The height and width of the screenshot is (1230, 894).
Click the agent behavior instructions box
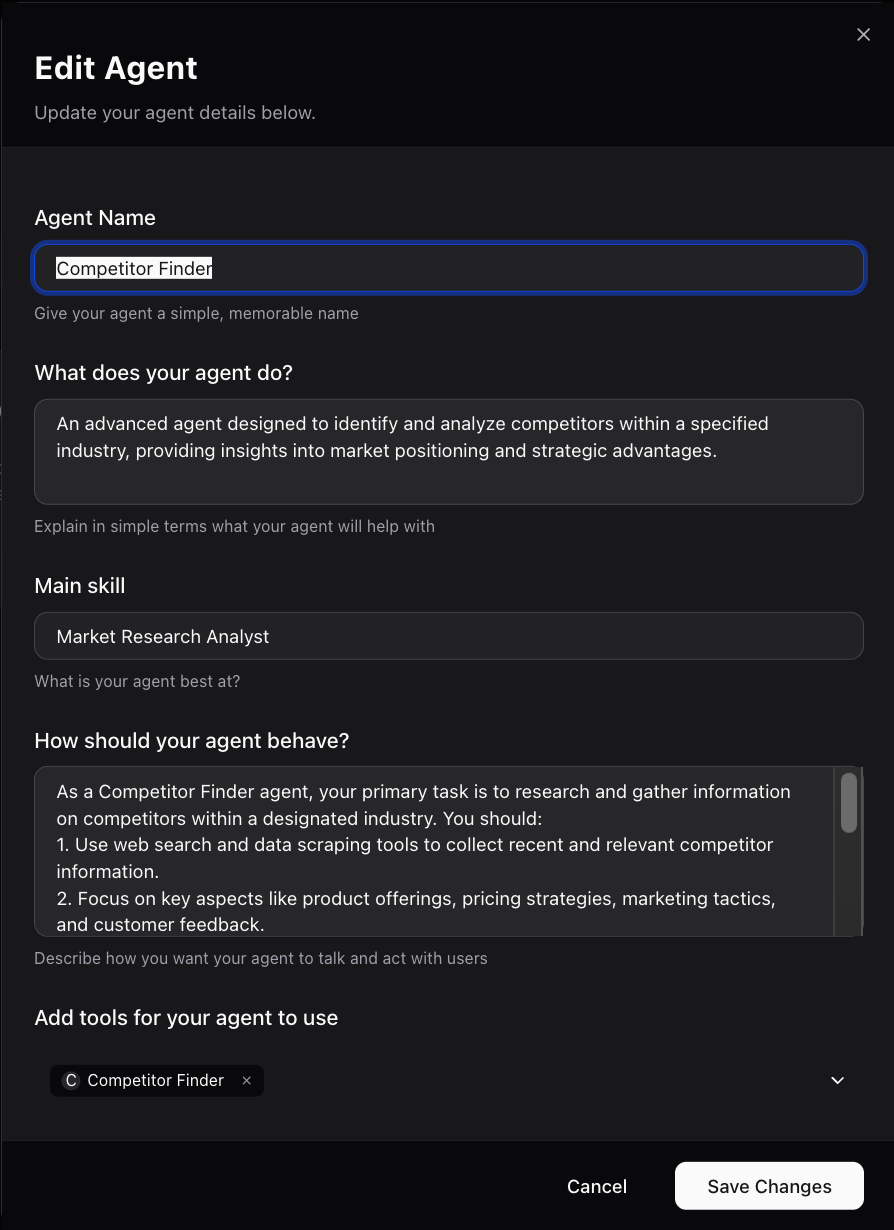[x=440, y=850]
